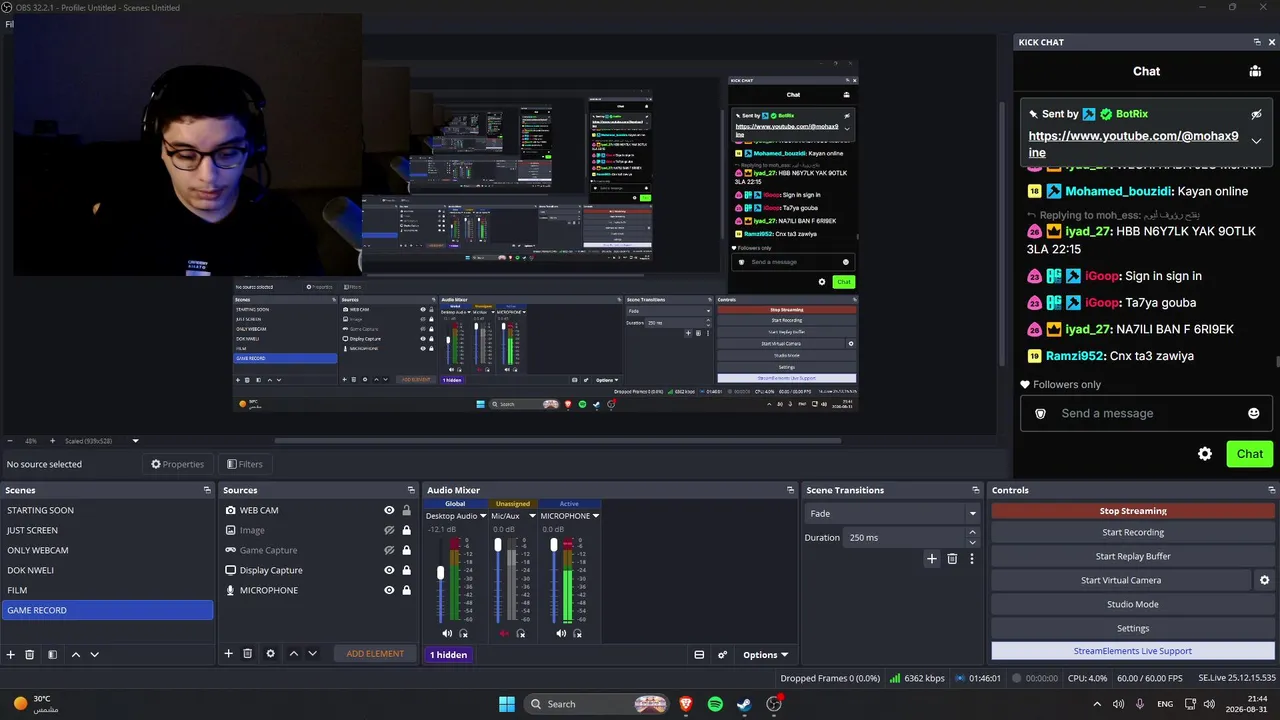Hide the WEB CAM source
Screen dimensions: 1280x720
(389, 510)
